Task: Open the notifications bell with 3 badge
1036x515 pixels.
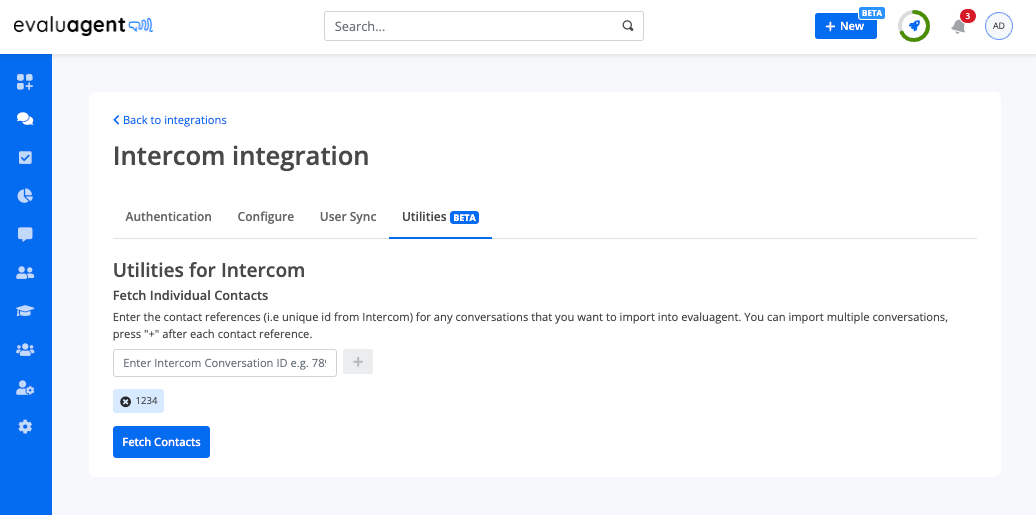Action: point(958,26)
